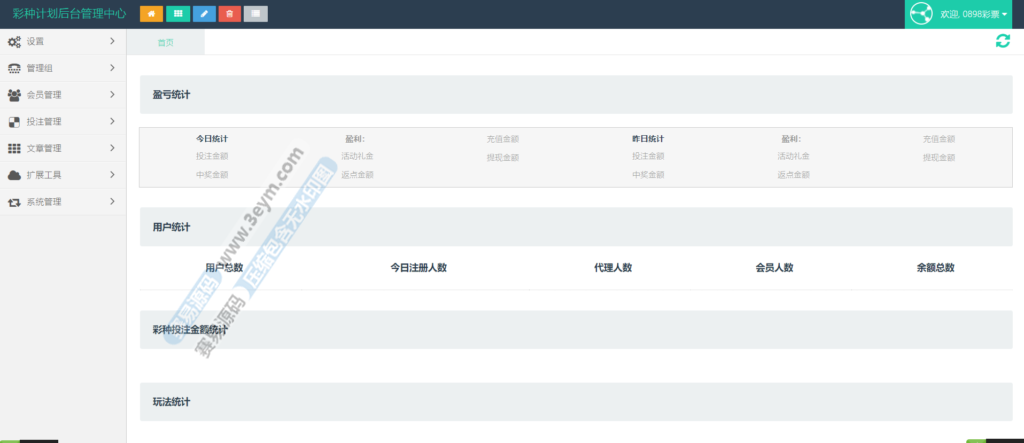This screenshot has width=1024, height=443.
Task: Click the green refresh icon
Action: [x=1002, y=41]
